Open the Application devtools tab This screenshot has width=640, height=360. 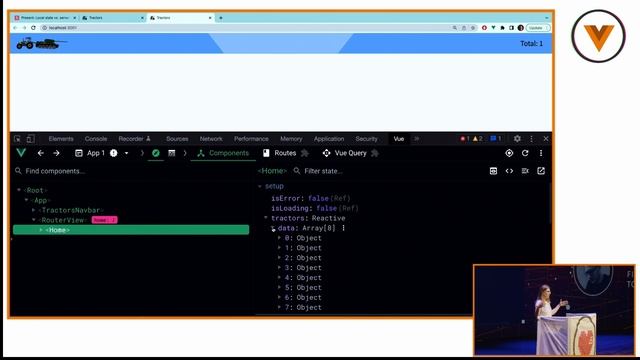coord(329,139)
